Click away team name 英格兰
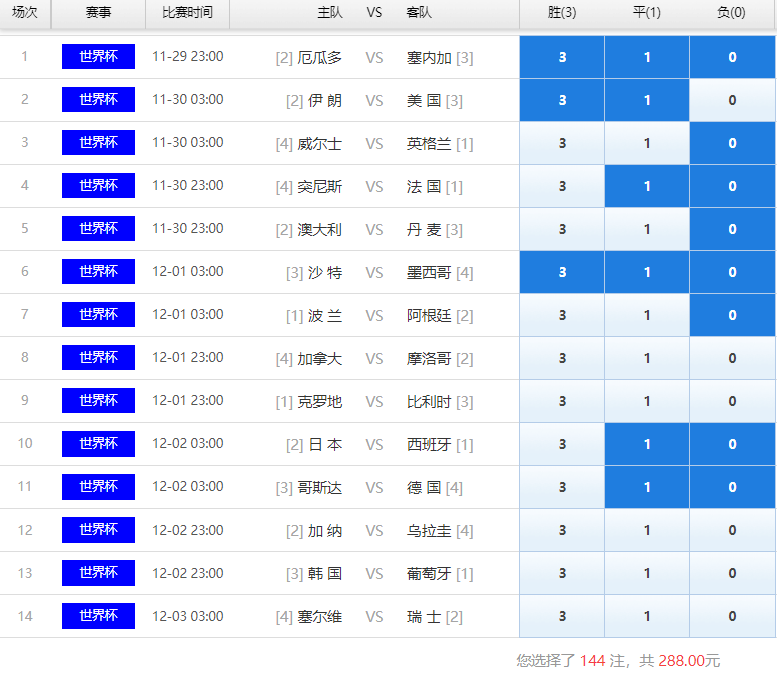The height and width of the screenshot is (674, 777). [429, 144]
